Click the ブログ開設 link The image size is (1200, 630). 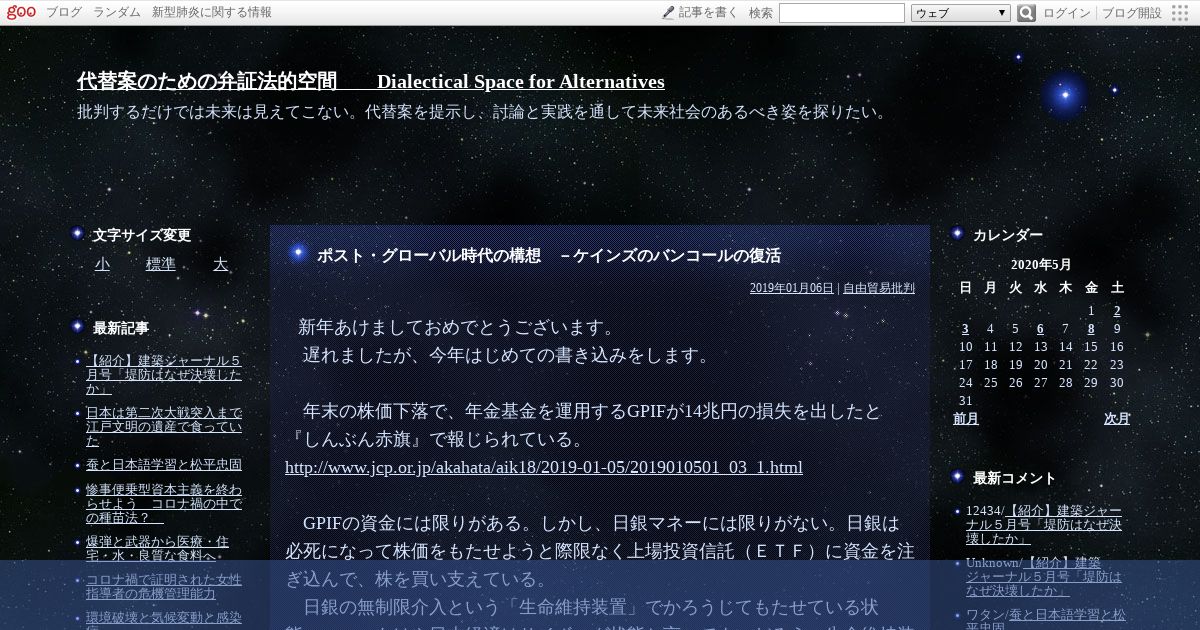1132,13
